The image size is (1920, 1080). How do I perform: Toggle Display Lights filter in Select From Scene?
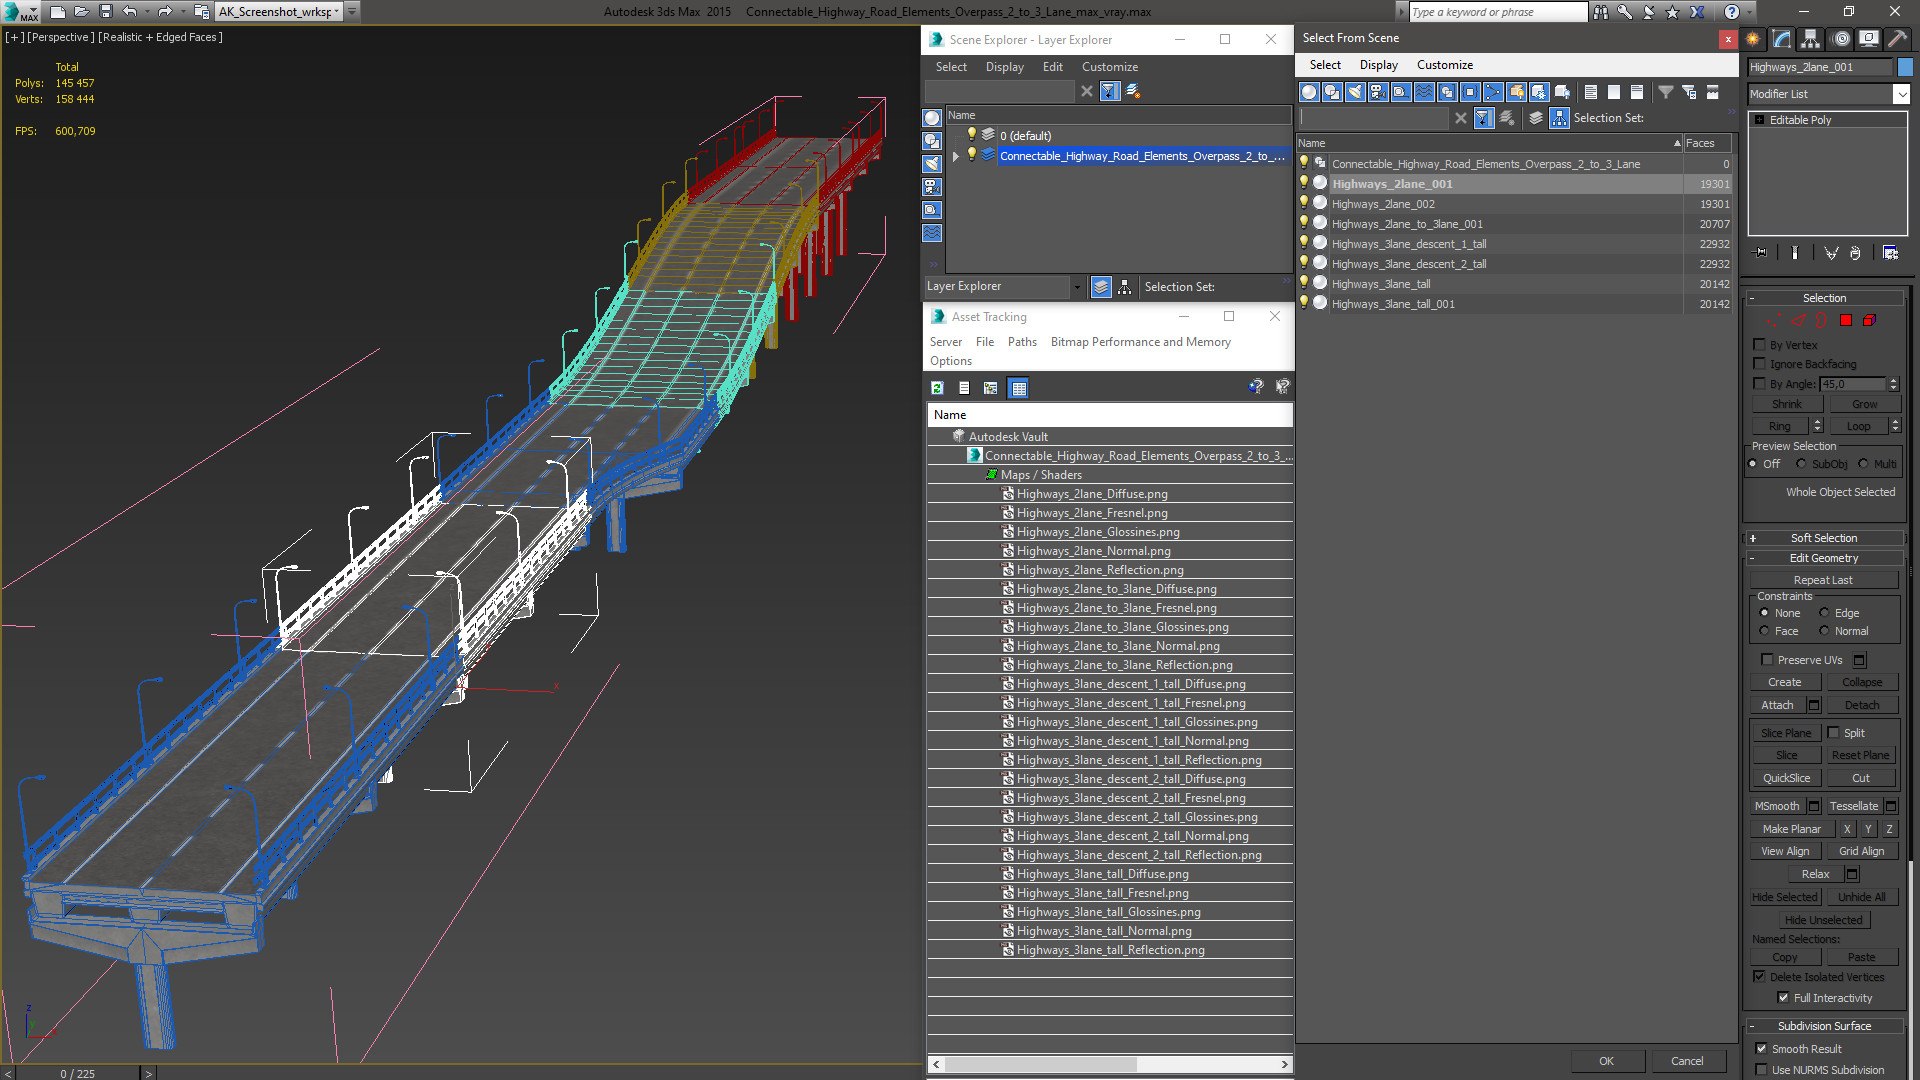pos(1355,92)
